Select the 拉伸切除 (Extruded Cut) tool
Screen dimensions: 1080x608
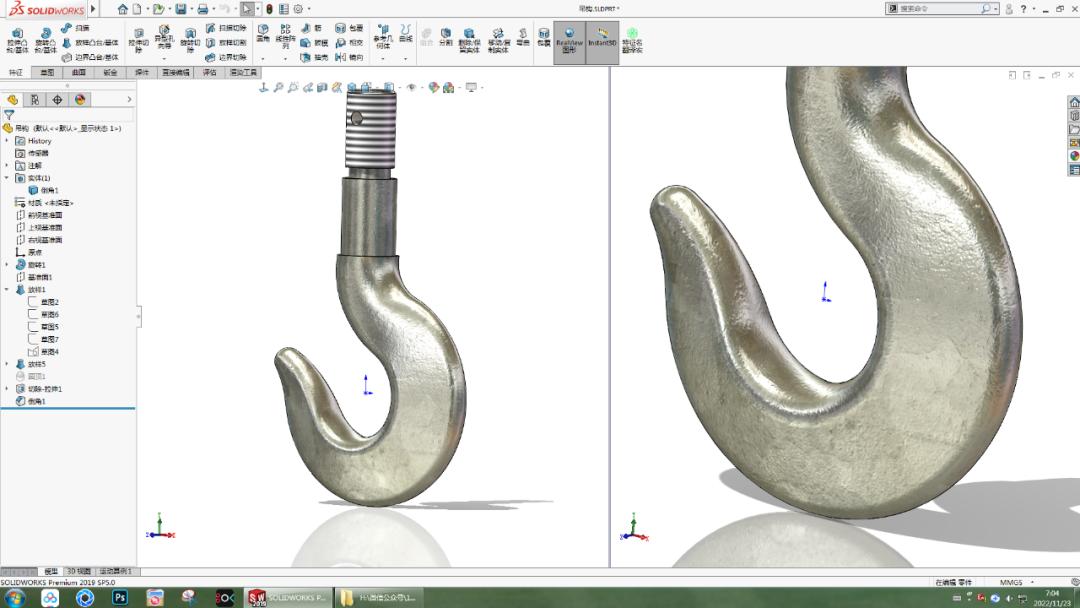(x=139, y=37)
